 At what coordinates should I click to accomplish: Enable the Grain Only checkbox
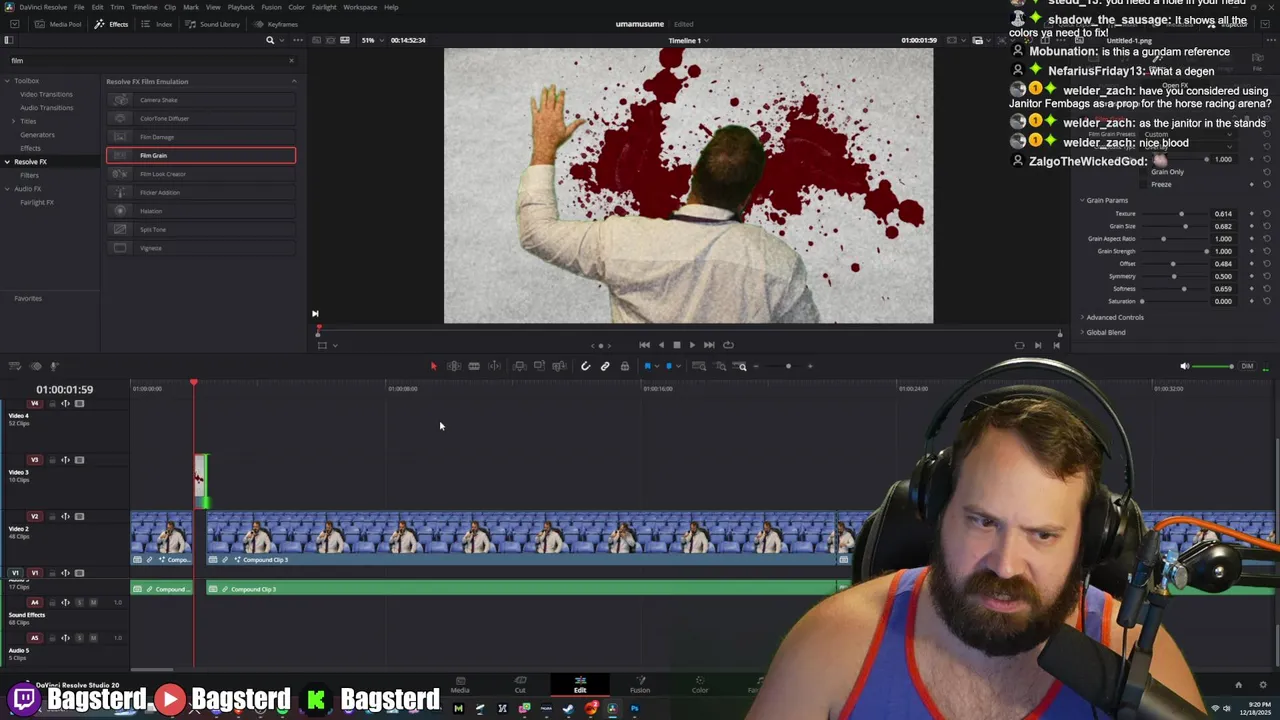(1143, 172)
